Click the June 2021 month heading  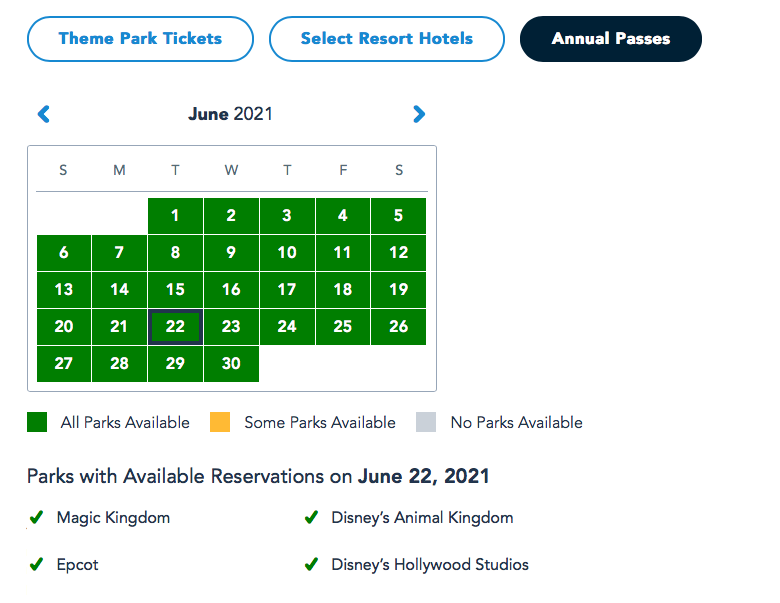pyautogui.click(x=230, y=114)
